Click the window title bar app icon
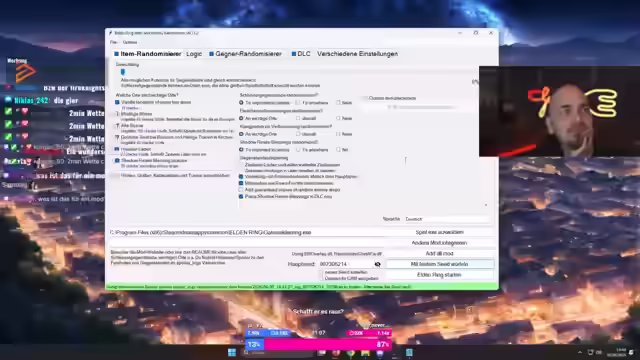Screen dimensions: 640x360 pos(111,33)
